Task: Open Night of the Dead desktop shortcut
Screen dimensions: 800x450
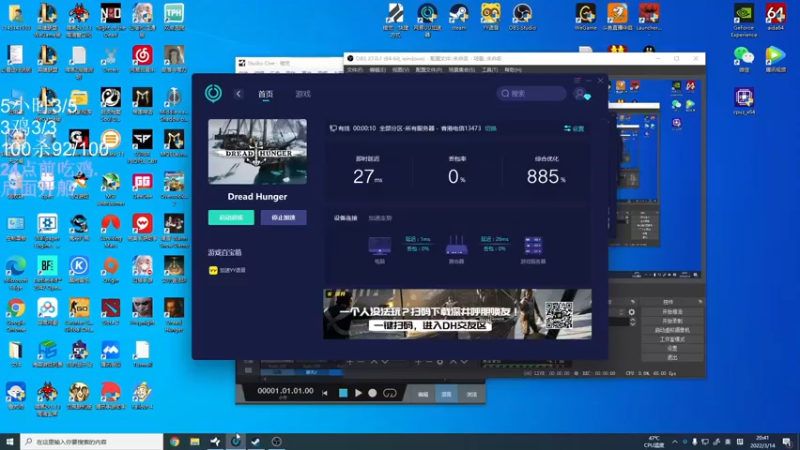Action: (111, 20)
